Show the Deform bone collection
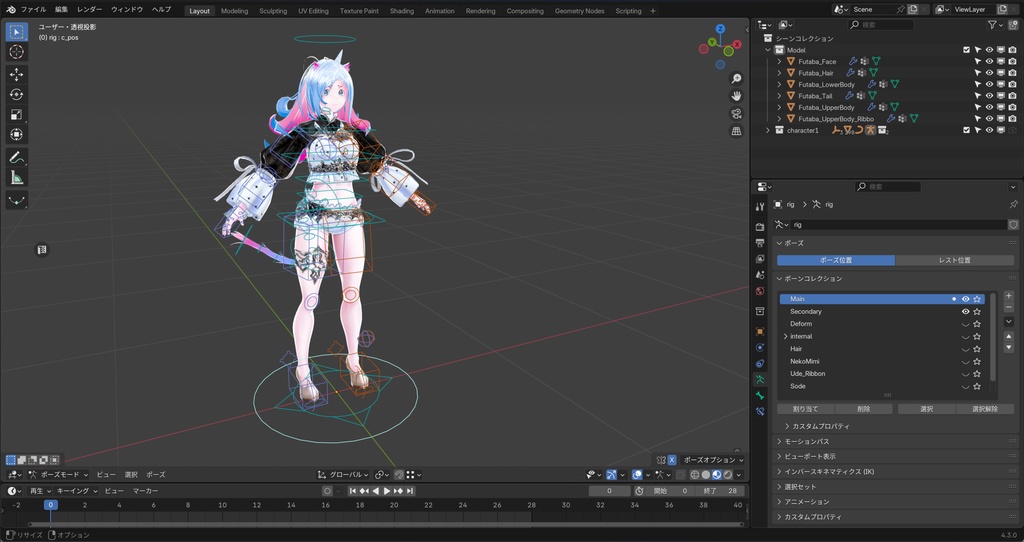This screenshot has height=542, width=1024. (x=965, y=325)
